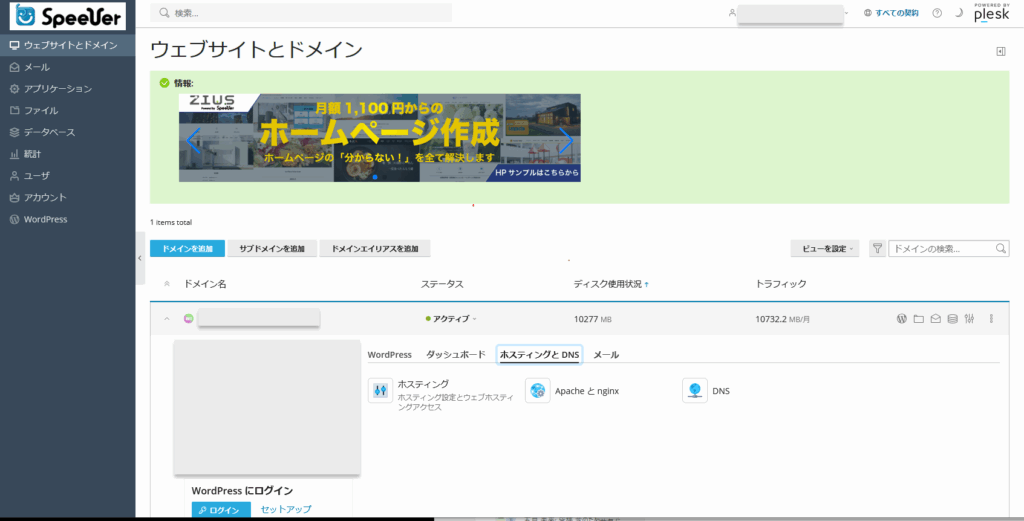Open the すべての契約 link
Image resolution: width=1024 pixels, height=521 pixels.
[891, 13]
